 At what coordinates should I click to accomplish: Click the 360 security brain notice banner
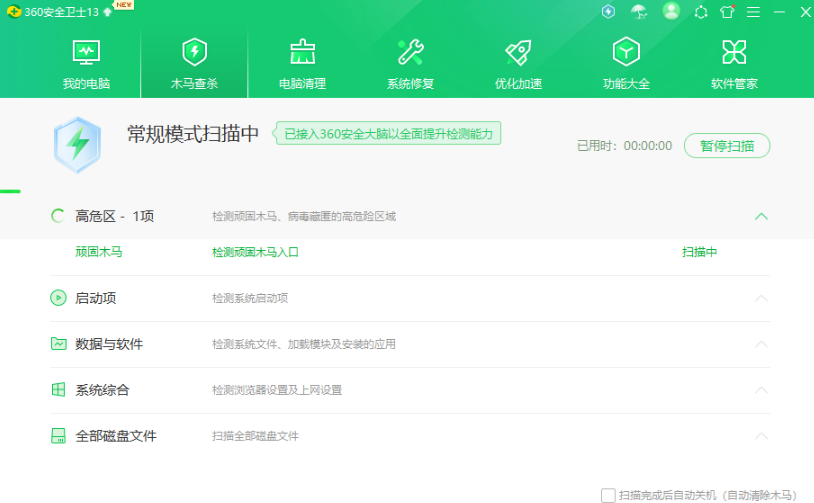388,134
